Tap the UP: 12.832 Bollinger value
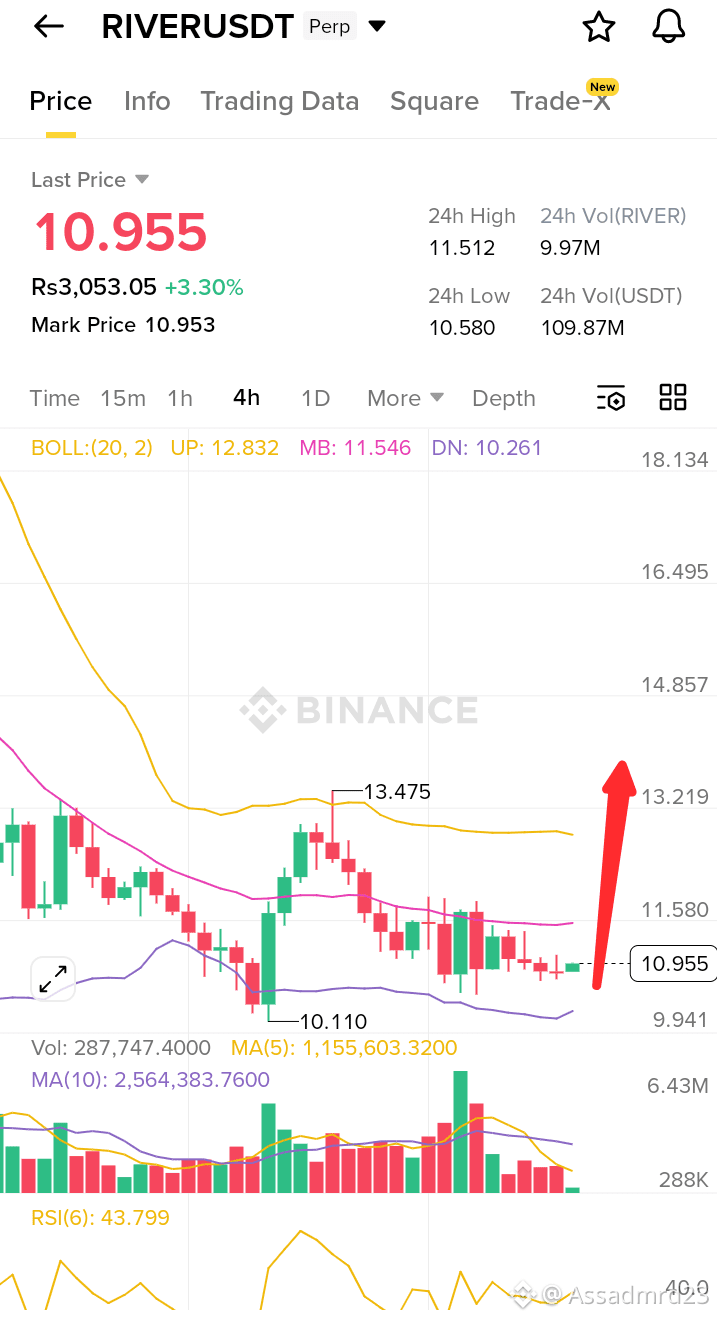Viewport: 717px width, 1320px height. click(224, 448)
